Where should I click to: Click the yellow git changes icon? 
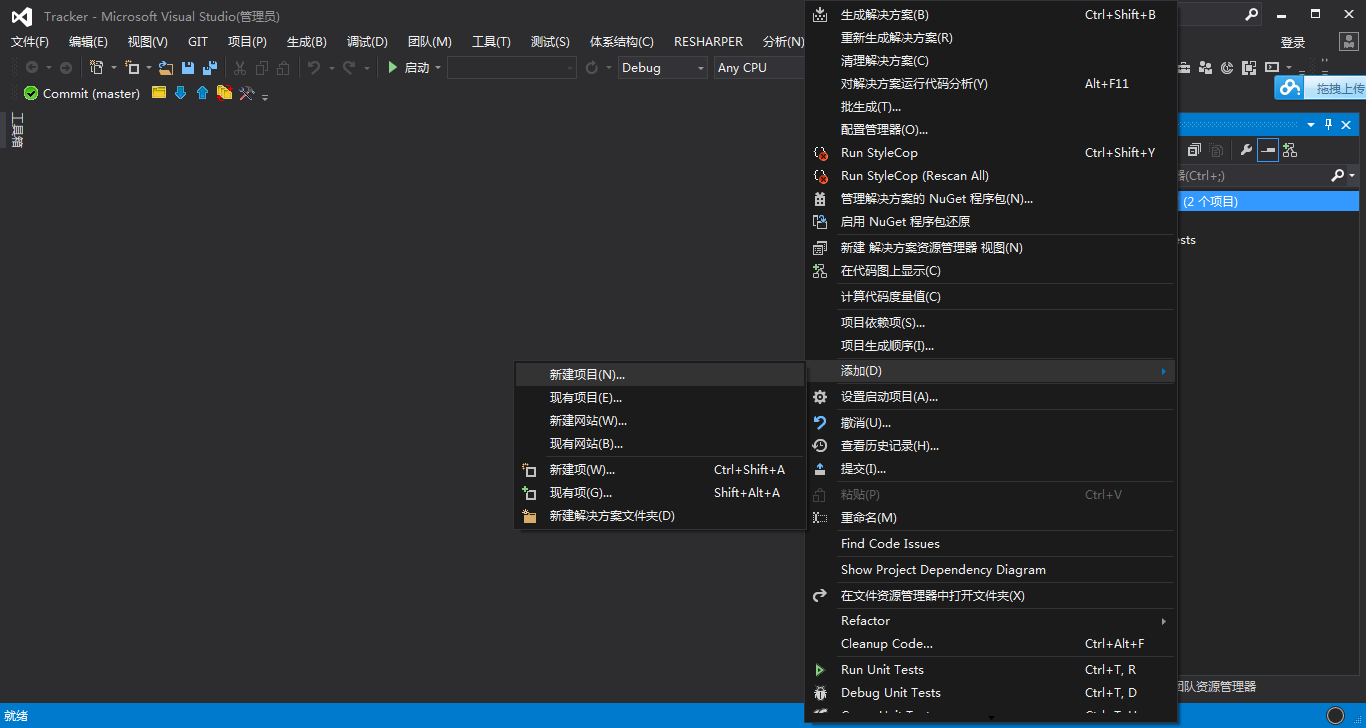click(x=159, y=93)
